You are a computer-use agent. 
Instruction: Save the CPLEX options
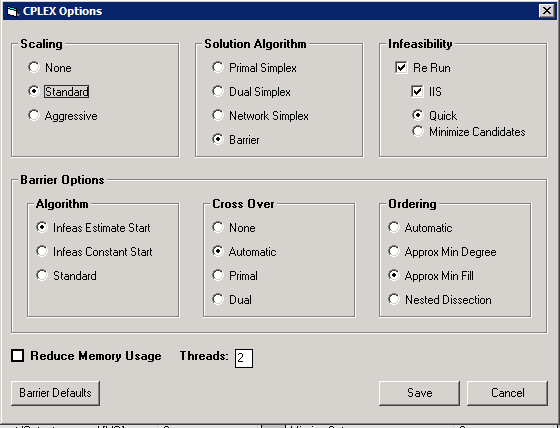coord(419,393)
